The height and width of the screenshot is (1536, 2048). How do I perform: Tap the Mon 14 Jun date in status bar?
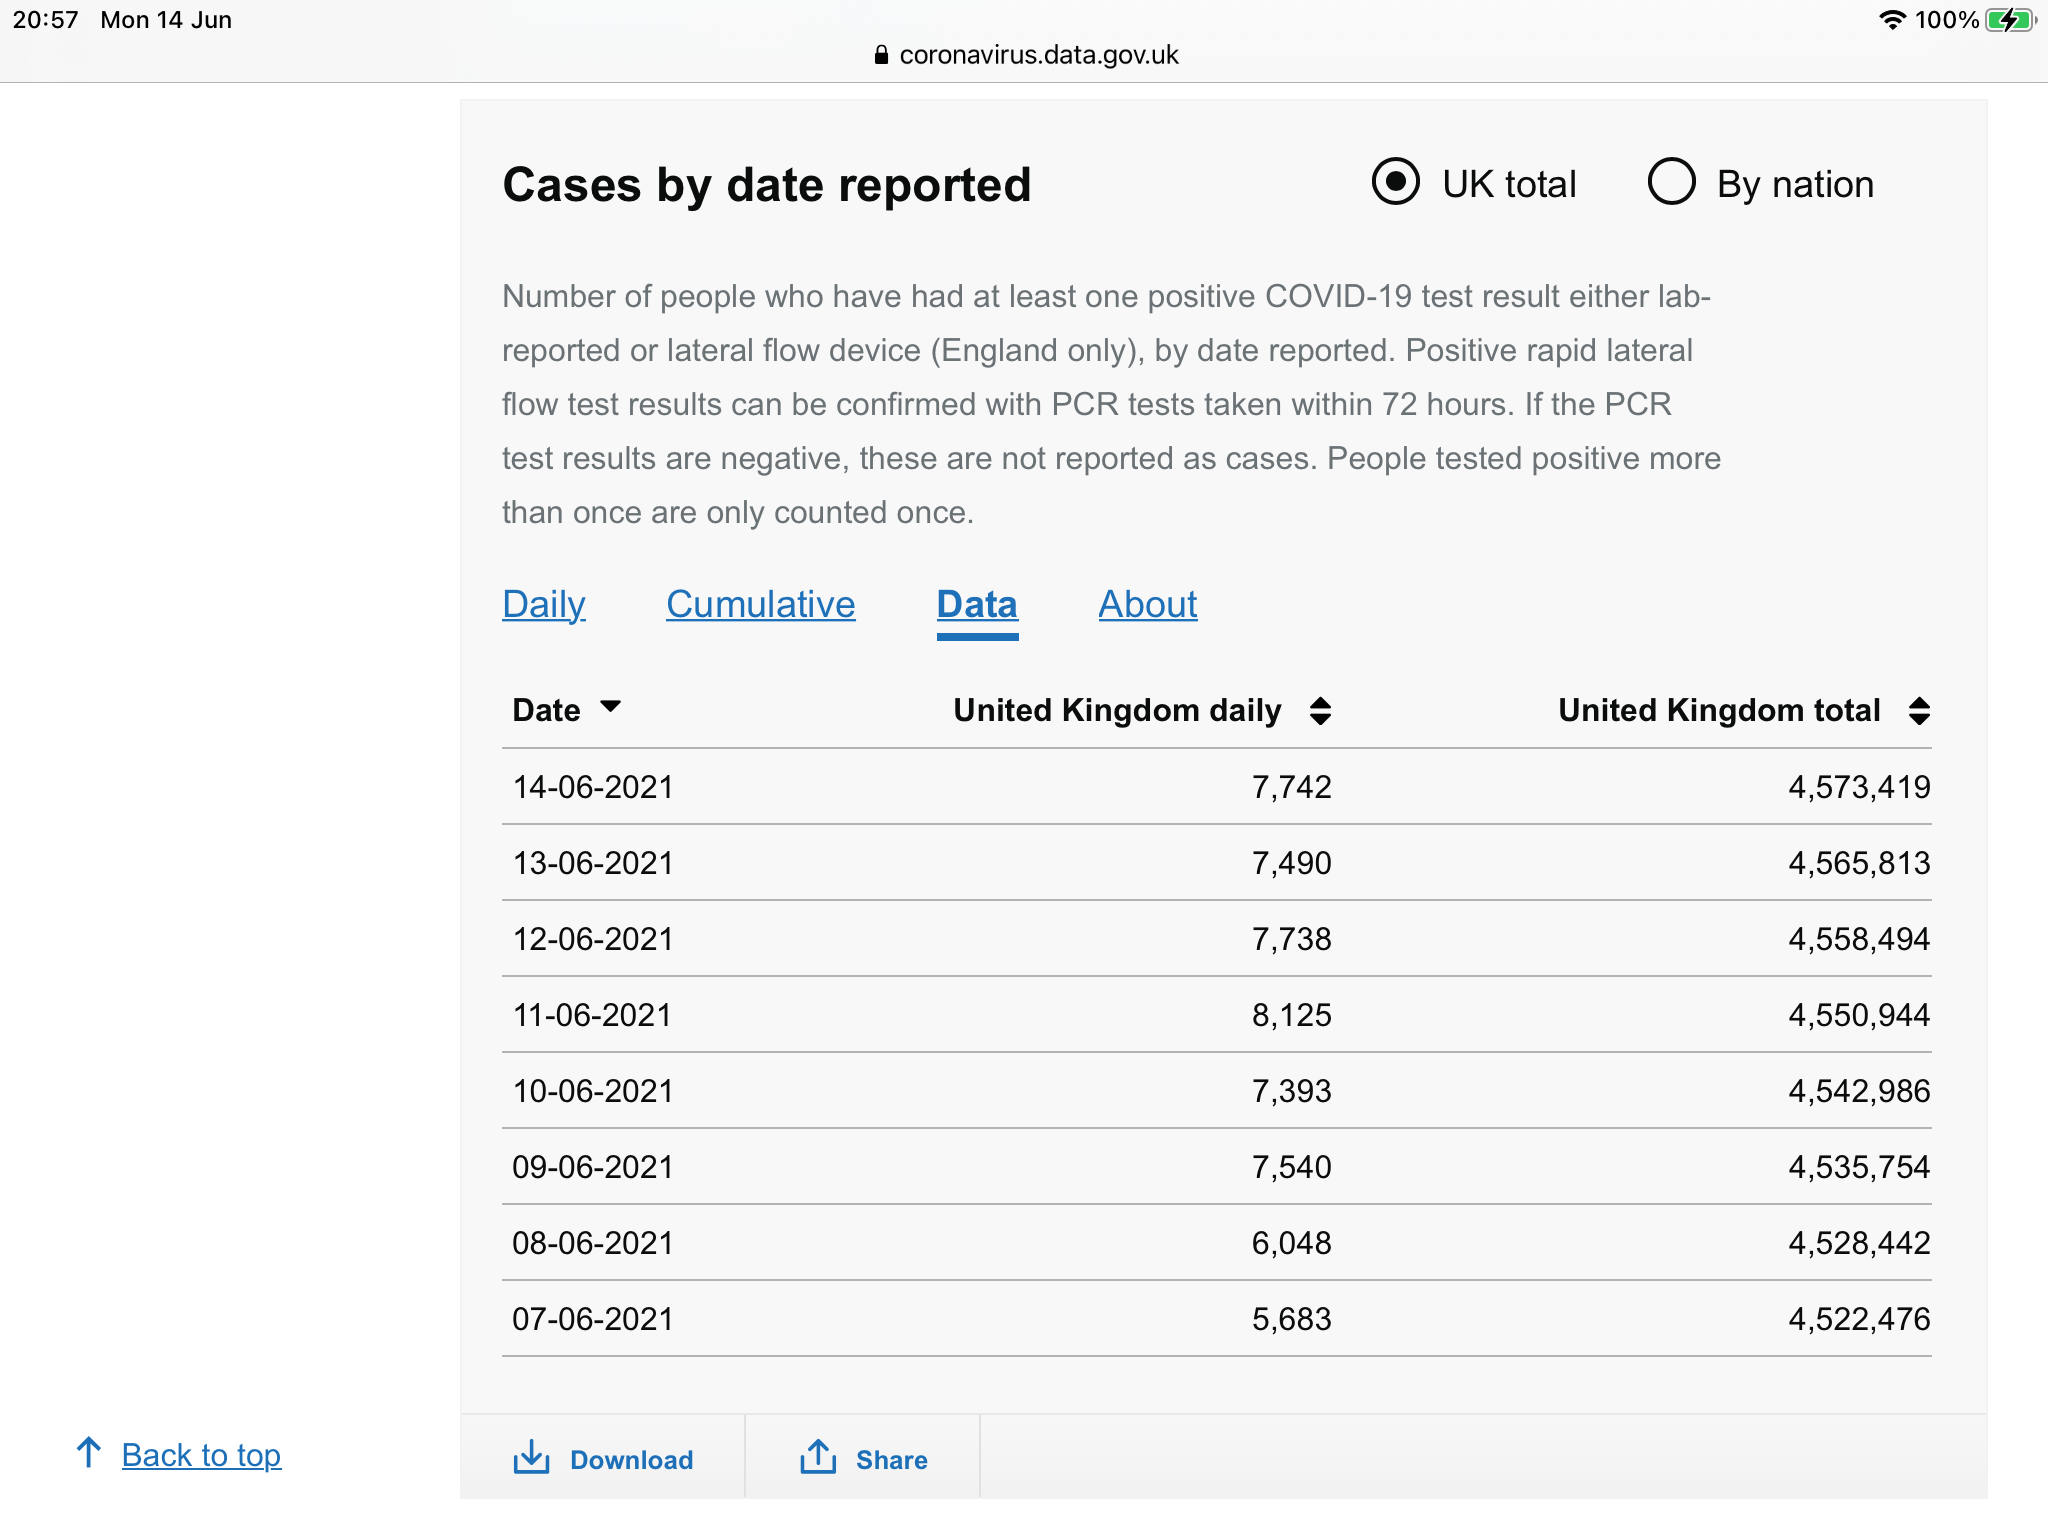coord(166,20)
